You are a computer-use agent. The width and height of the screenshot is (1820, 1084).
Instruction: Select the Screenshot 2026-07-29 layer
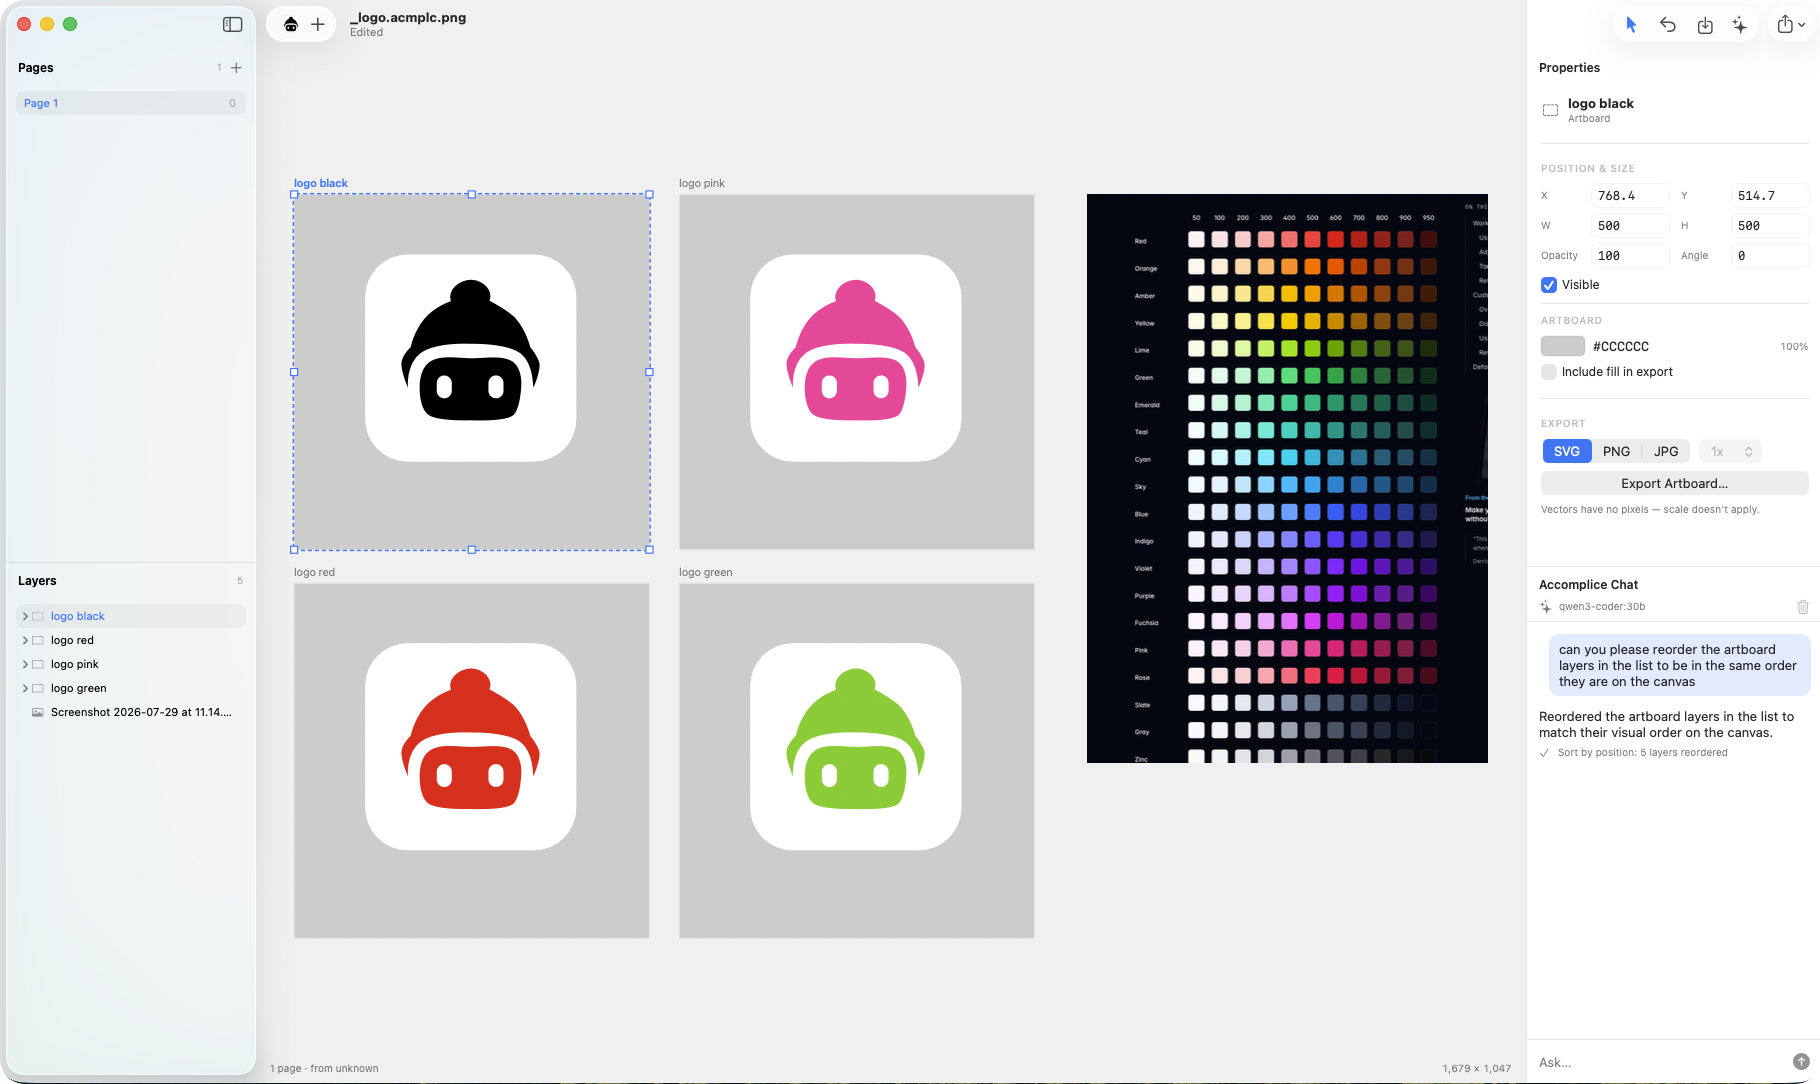click(131, 712)
